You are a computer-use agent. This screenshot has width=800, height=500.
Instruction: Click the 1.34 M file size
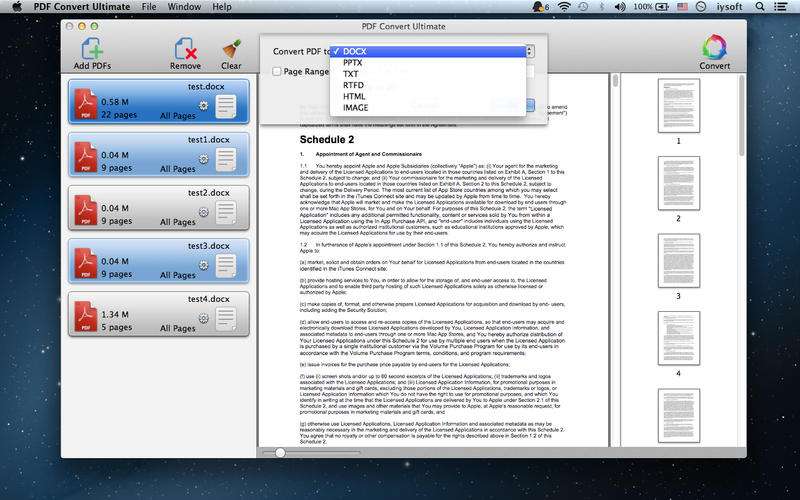tap(115, 314)
